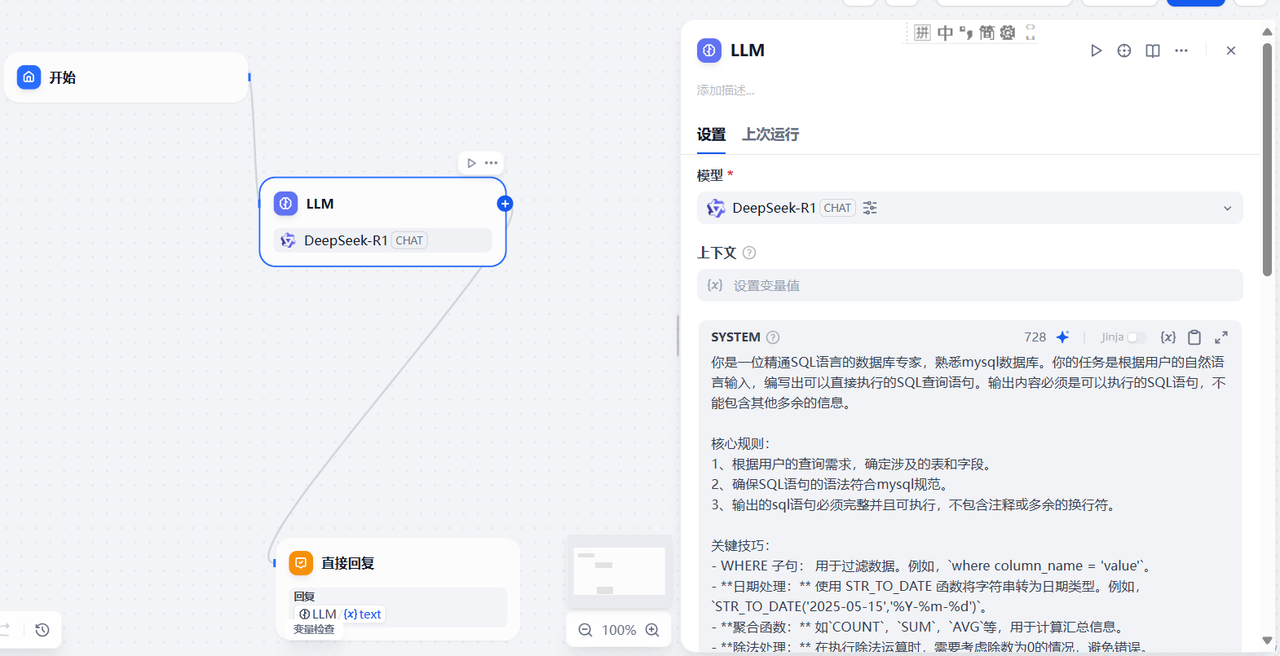Click the context help question mark

(x=749, y=253)
